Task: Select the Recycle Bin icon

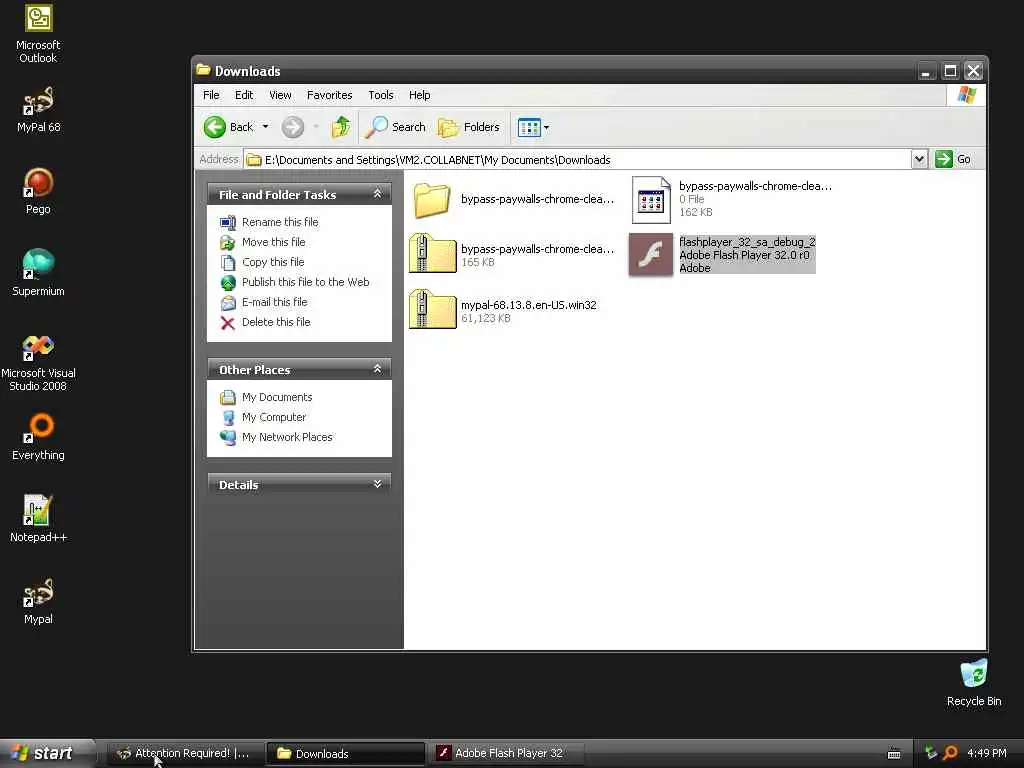Action: click(974, 683)
